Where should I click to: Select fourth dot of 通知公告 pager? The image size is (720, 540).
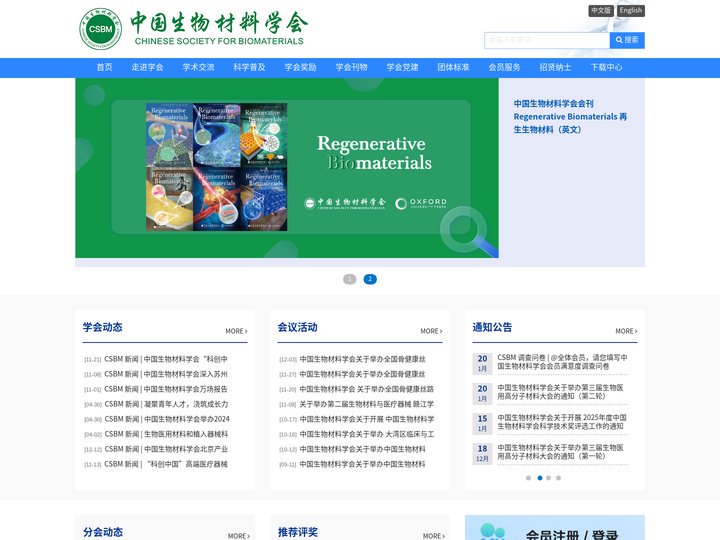coord(558,478)
